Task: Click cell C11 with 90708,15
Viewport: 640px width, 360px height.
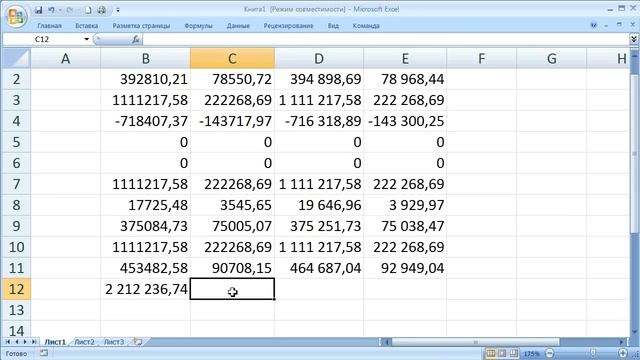Action: tap(232, 268)
